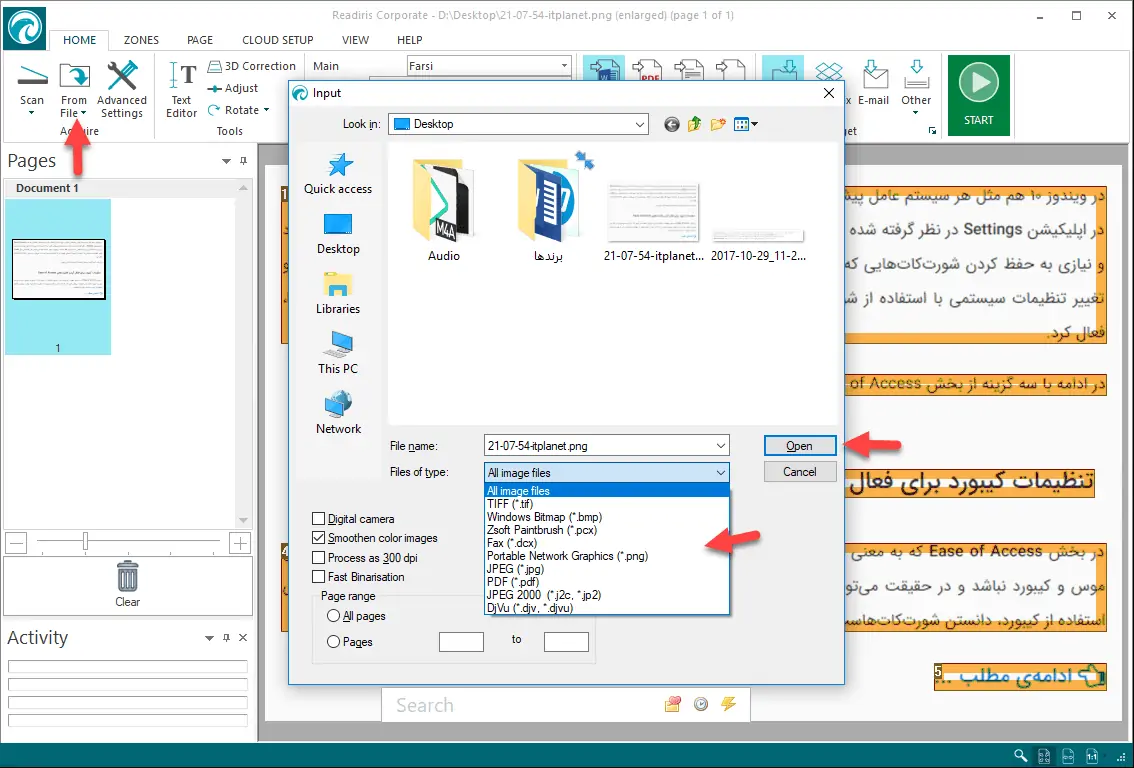Open the CLOUD SETUP tab

tap(278, 40)
